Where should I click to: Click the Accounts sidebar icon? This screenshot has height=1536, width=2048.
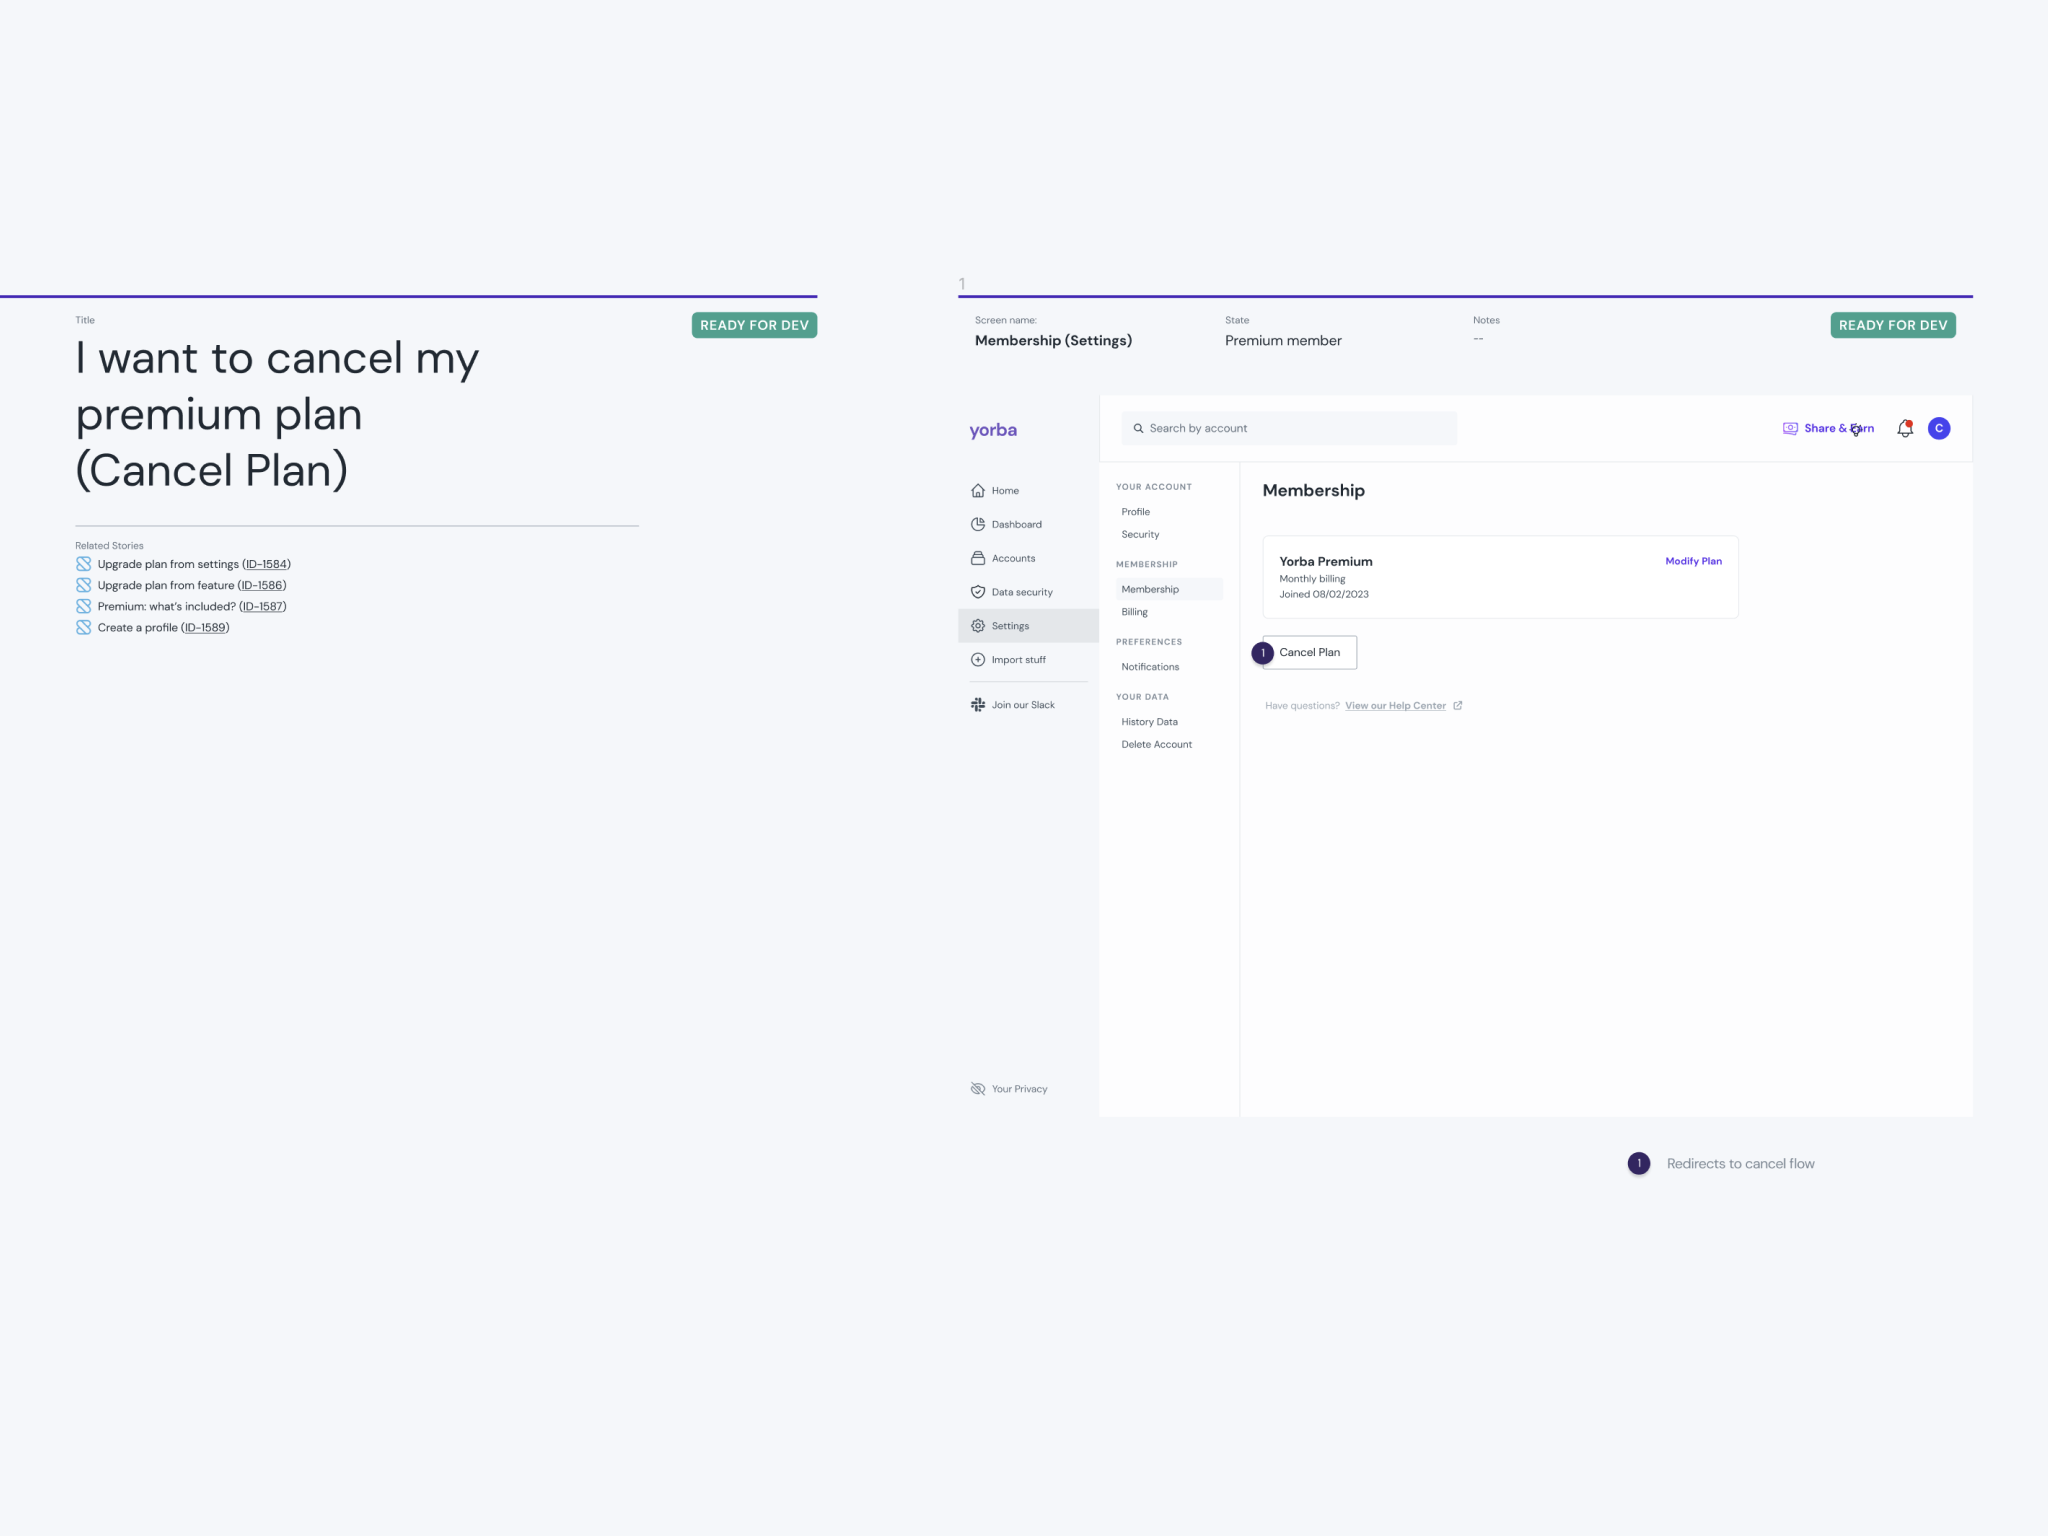(x=977, y=558)
